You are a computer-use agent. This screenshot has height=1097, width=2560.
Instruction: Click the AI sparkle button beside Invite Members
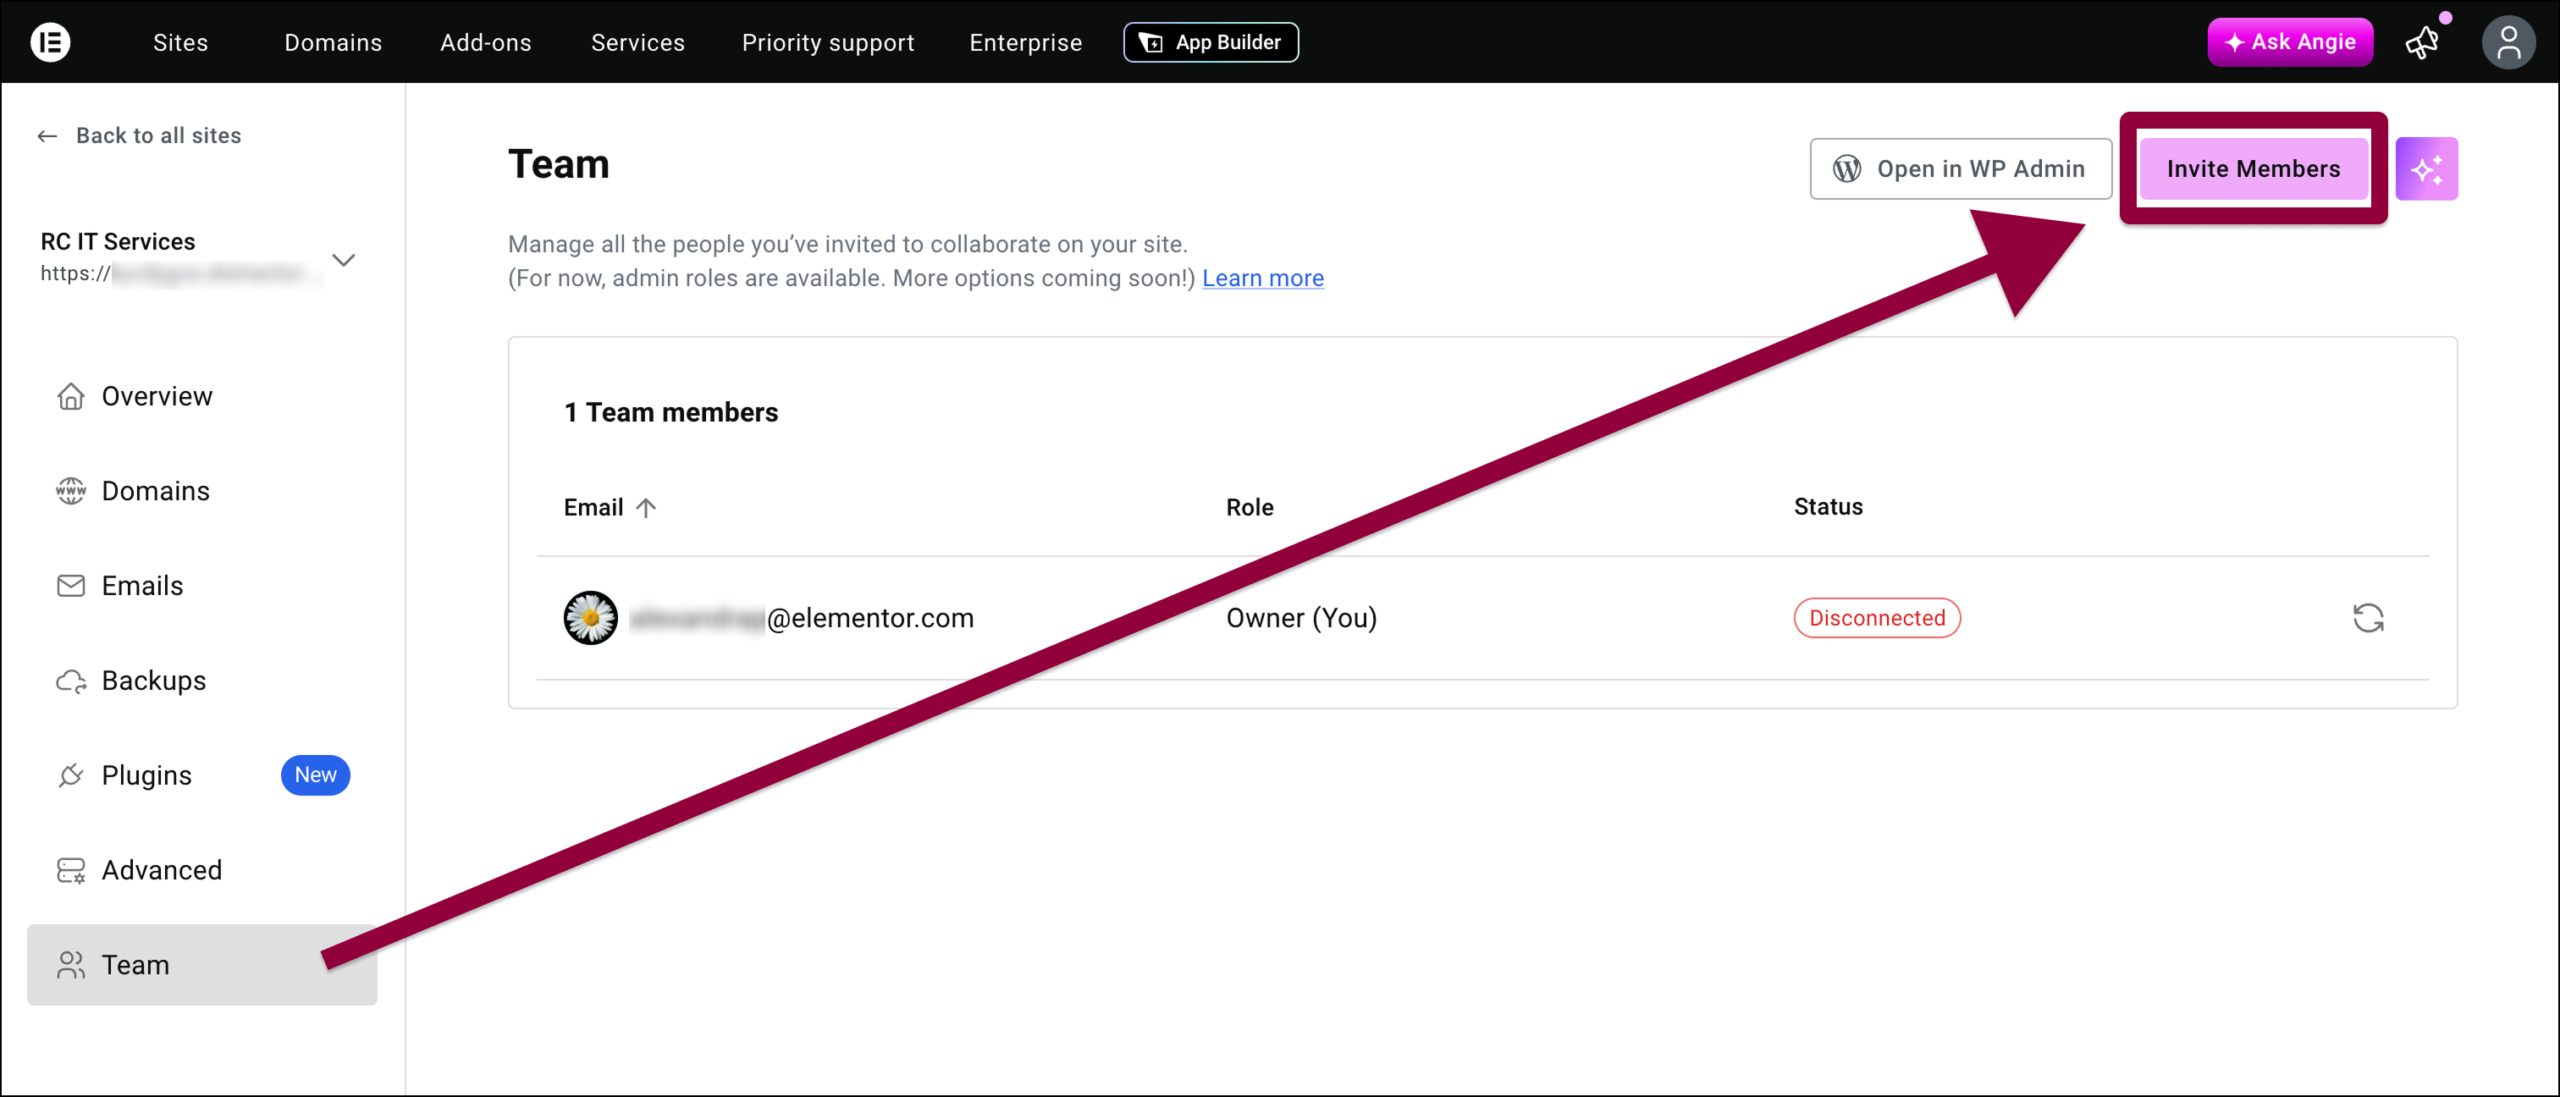[2426, 168]
